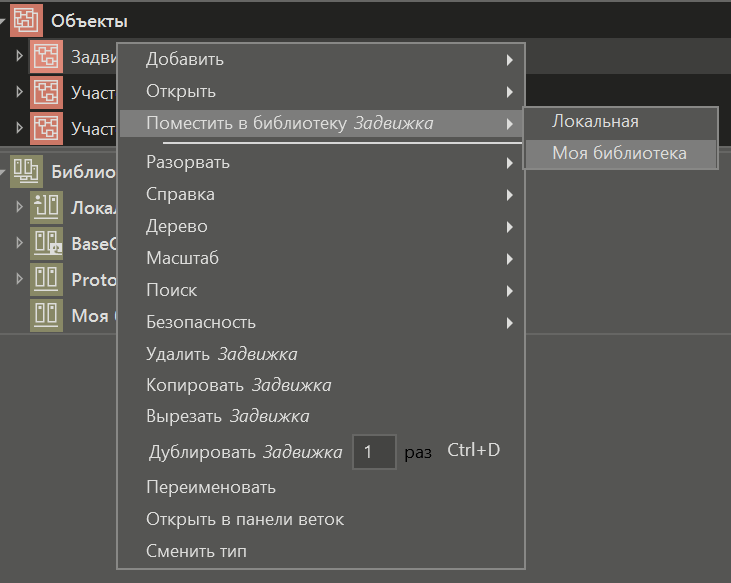The height and width of the screenshot is (583, 731).
Task: Click the Proto library icon
Action: [x=46, y=279]
